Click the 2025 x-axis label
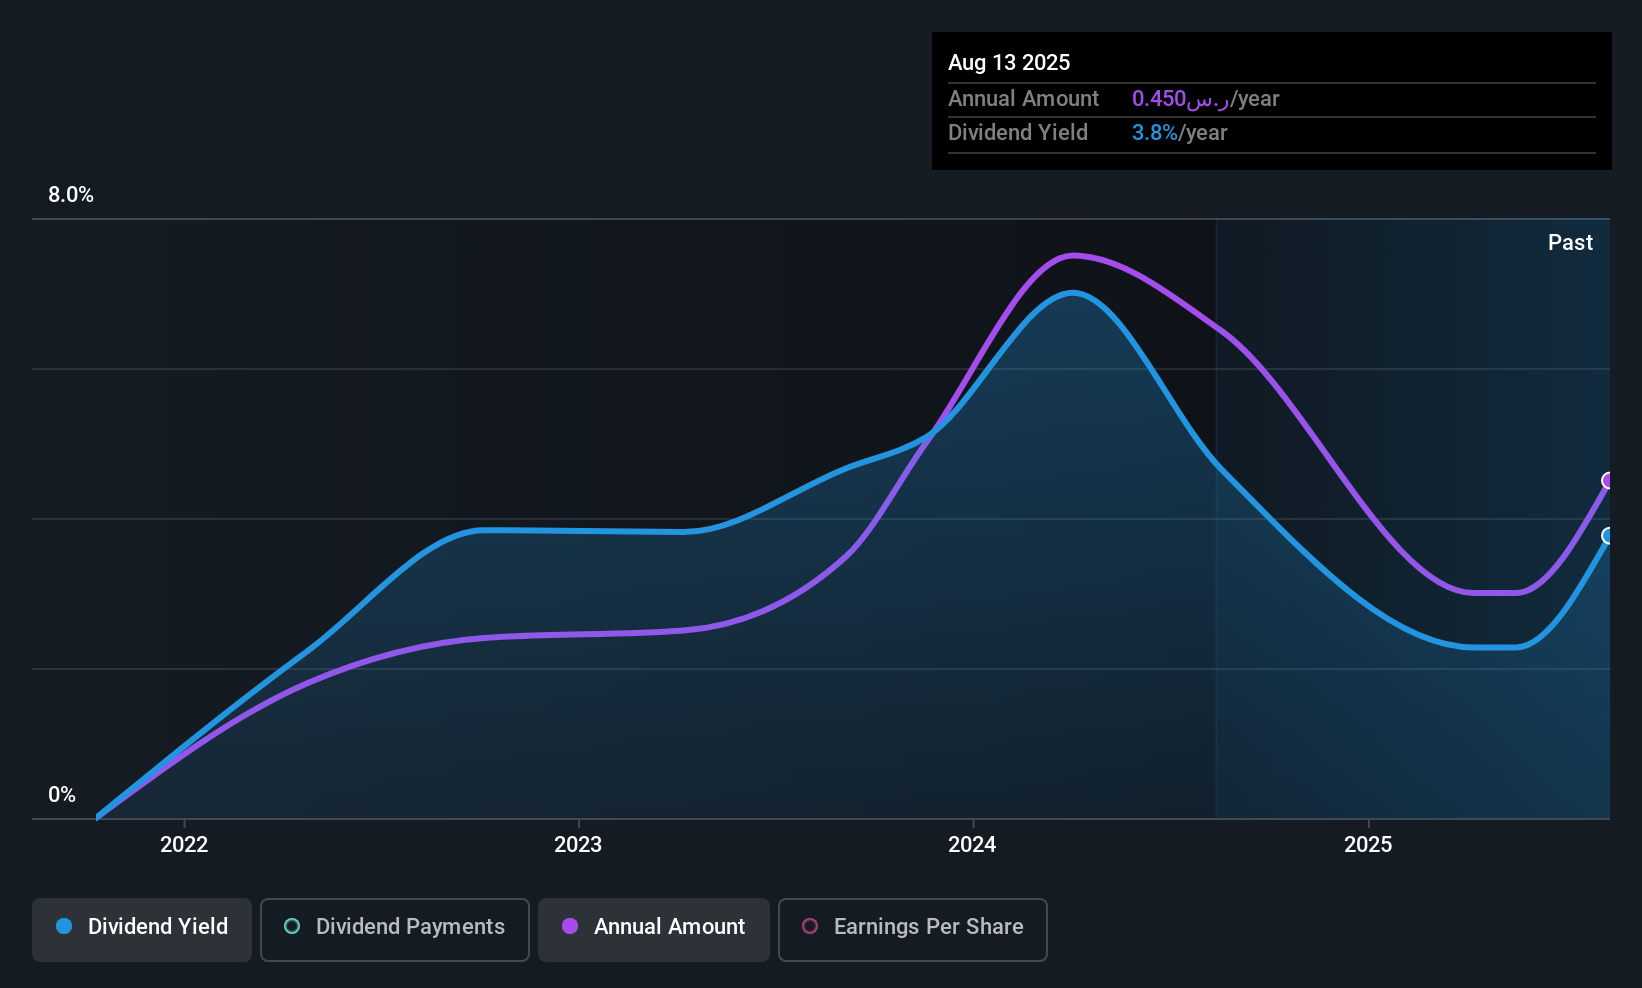The image size is (1642, 988). [x=1368, y=844]
